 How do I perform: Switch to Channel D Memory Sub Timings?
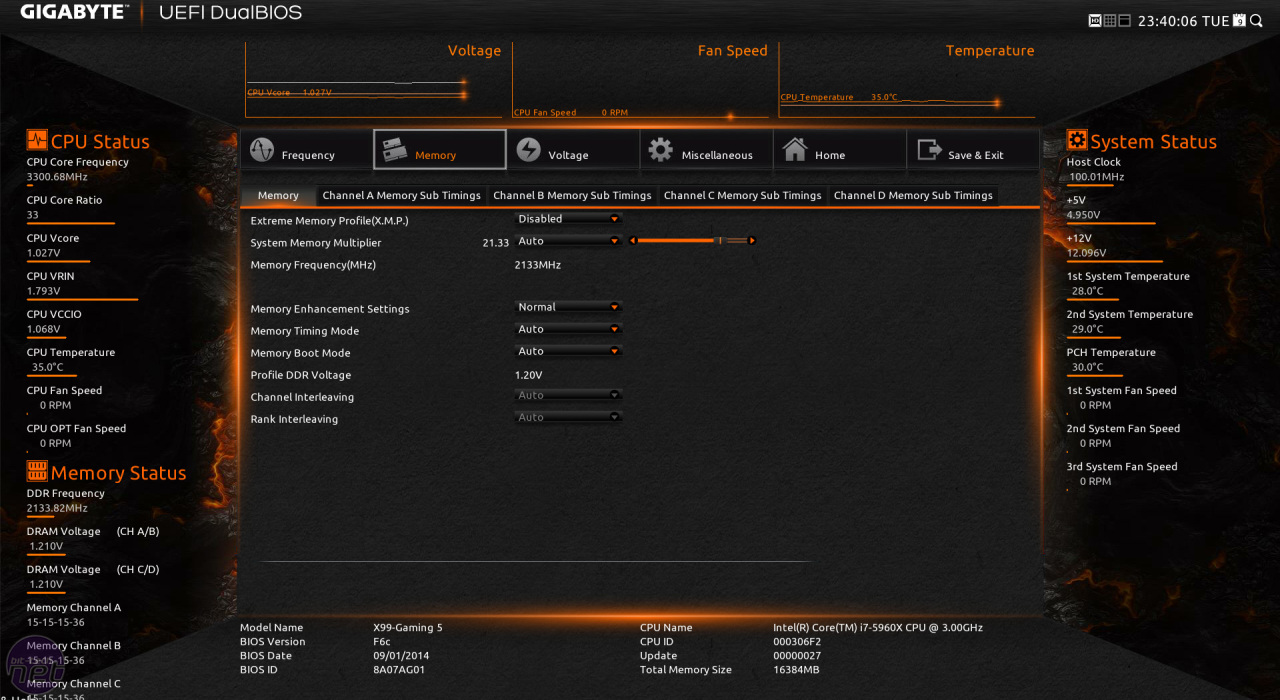(913, 195)
